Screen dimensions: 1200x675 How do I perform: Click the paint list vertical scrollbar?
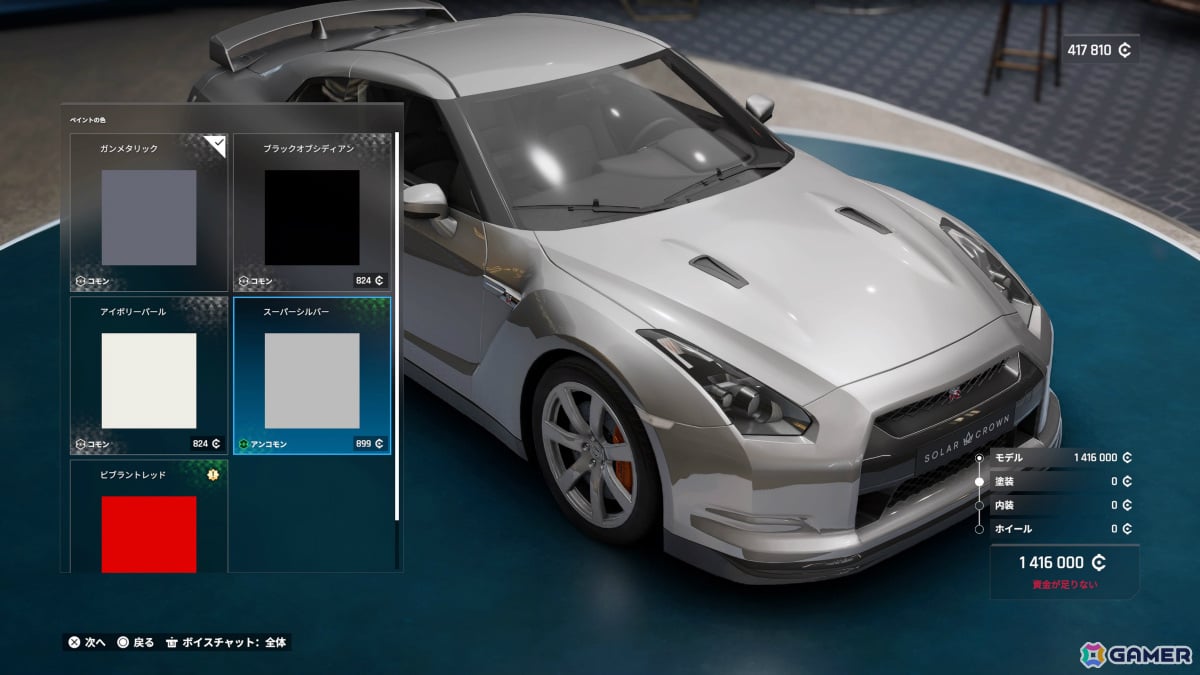pos(398,326)
